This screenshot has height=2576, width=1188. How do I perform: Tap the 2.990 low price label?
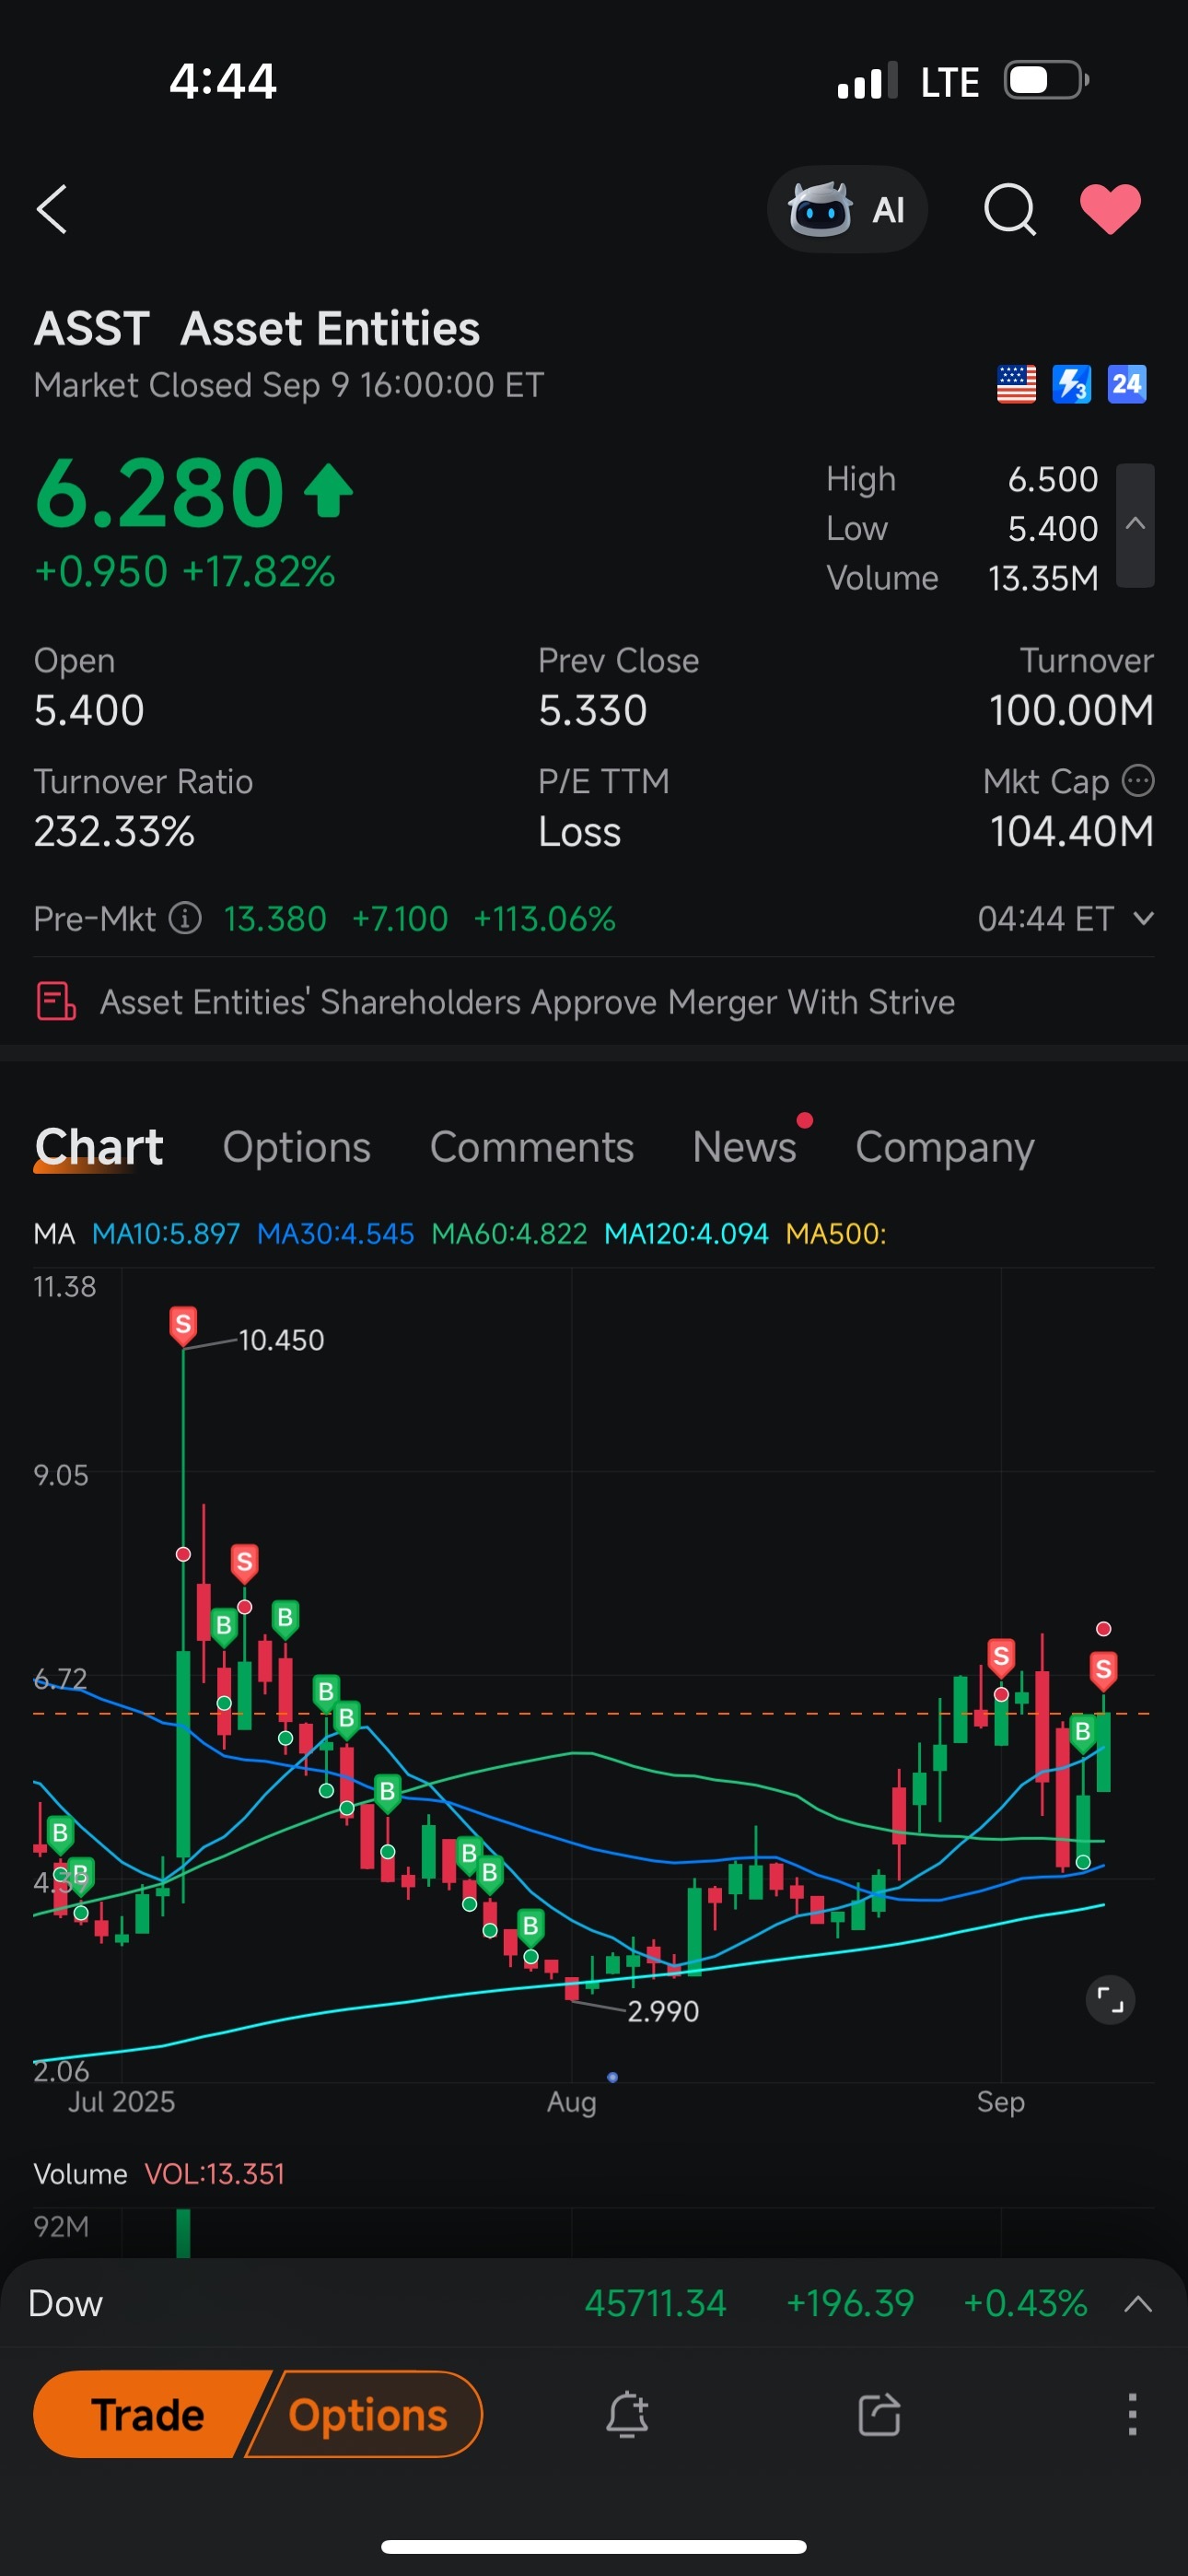pyautogui.click(x=663, y=2011)
